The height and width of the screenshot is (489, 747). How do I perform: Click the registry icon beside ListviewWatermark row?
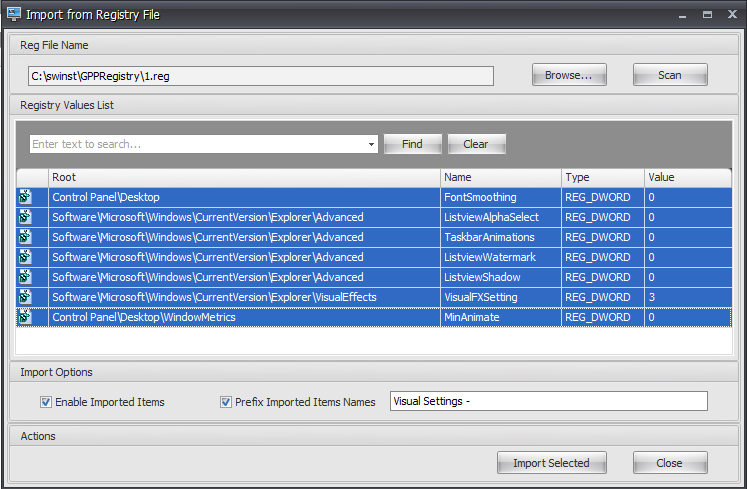point(25,257)
